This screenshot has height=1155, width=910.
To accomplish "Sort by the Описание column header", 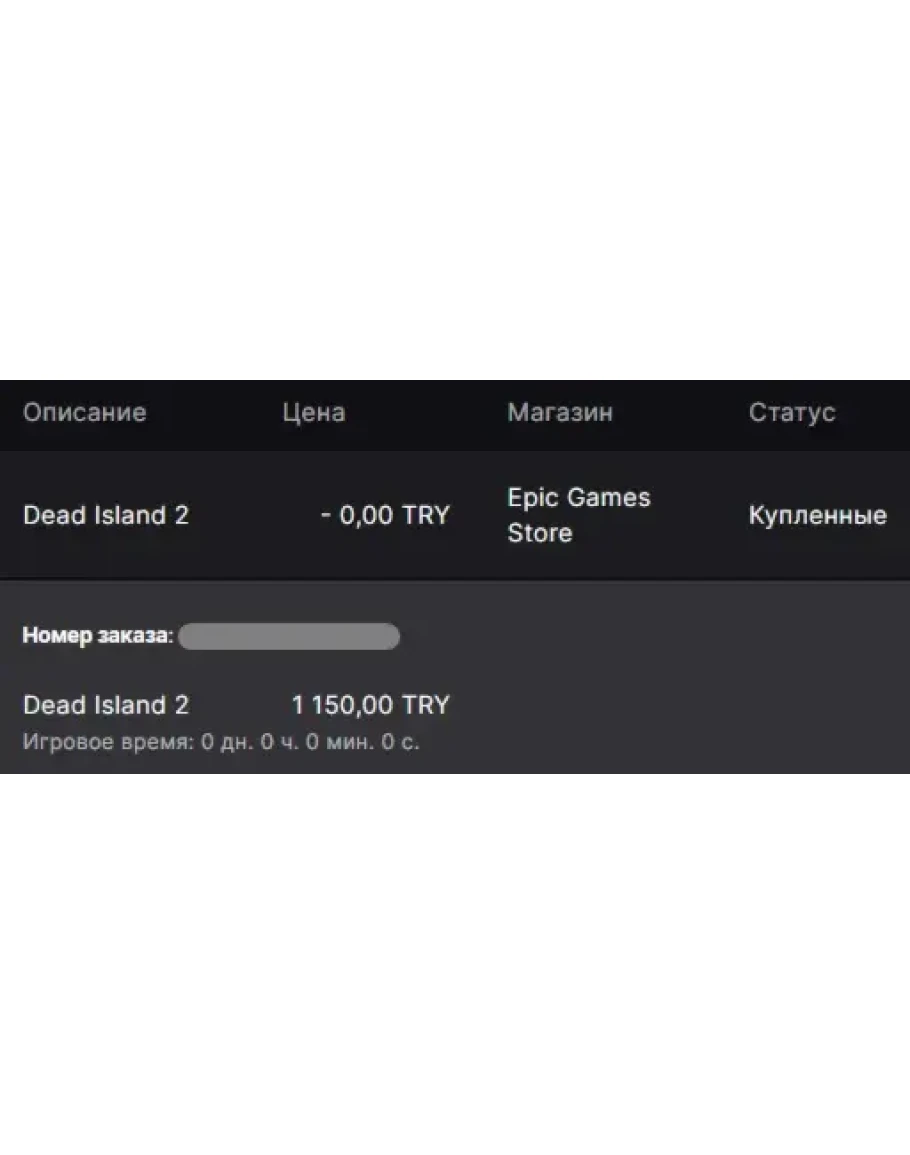I will click(84, 413).
